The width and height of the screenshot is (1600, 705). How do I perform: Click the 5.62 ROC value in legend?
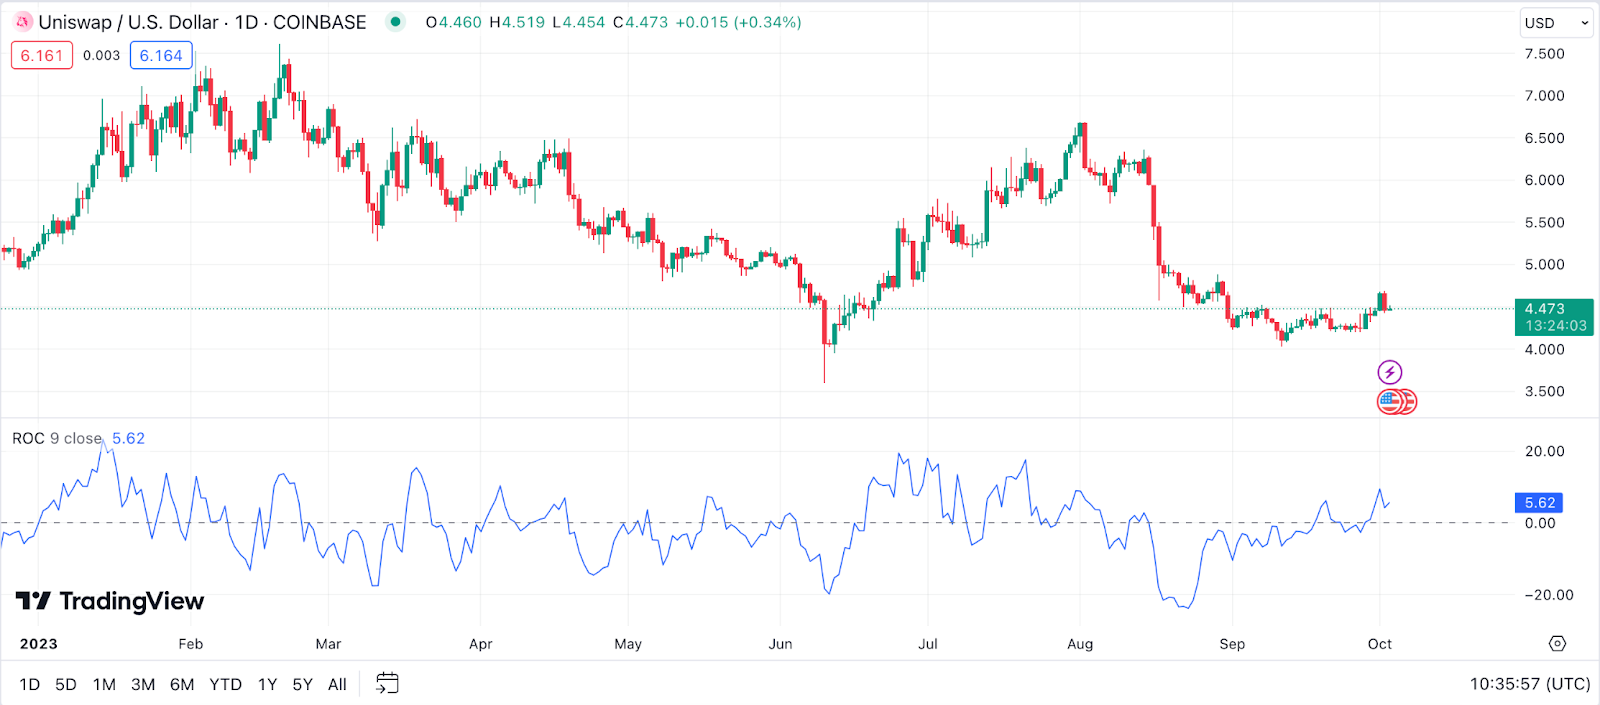coord(128,438)
